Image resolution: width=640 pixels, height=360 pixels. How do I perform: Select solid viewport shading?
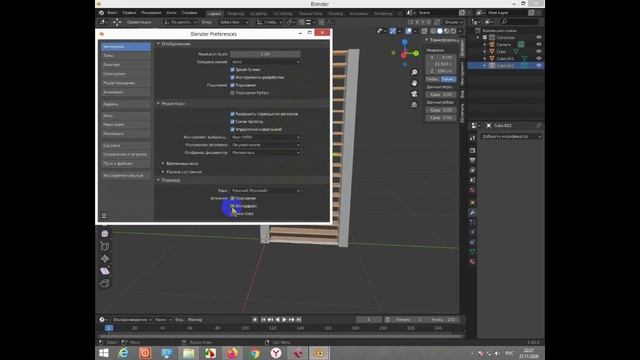click(x=440, y=31)
